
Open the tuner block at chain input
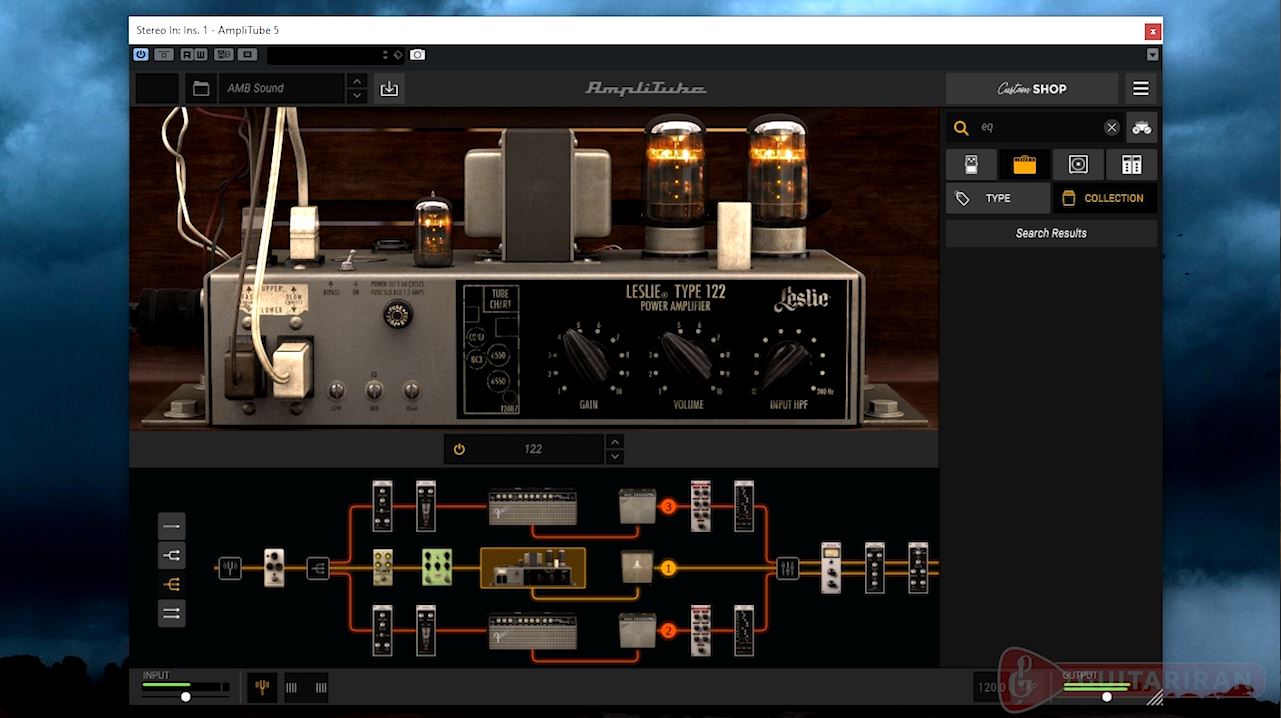click(x=230, y=568)
